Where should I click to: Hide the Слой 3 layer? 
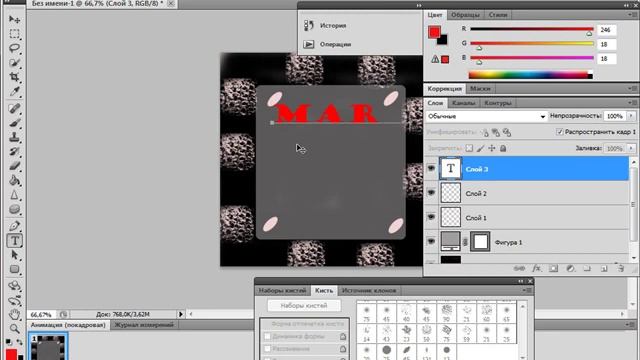431,168
